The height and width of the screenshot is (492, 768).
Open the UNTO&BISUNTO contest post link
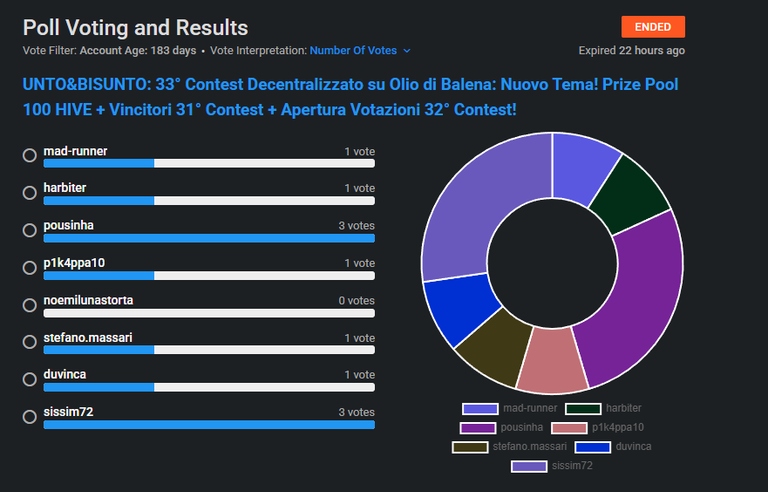coord(350,97)
